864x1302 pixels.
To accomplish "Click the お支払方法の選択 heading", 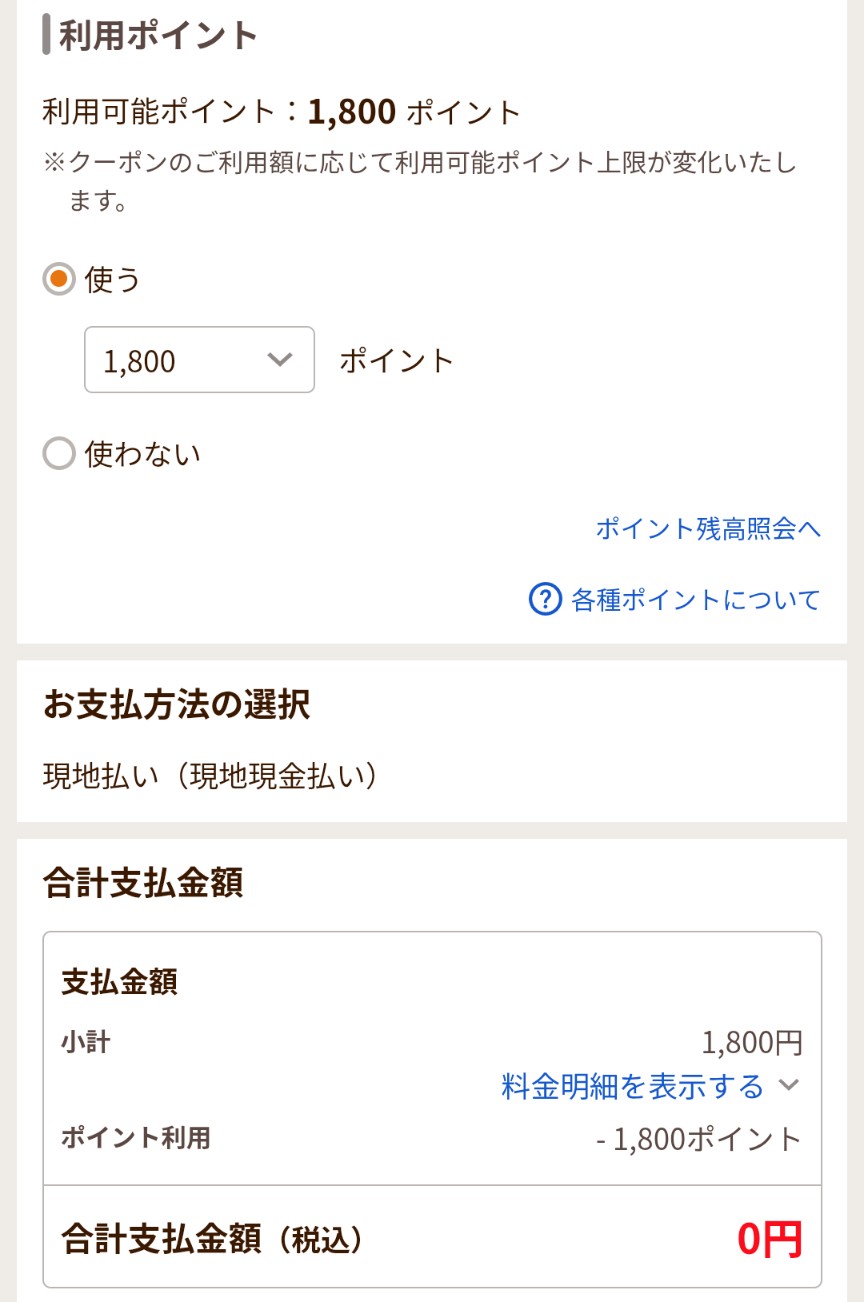I will click(176, 705).
